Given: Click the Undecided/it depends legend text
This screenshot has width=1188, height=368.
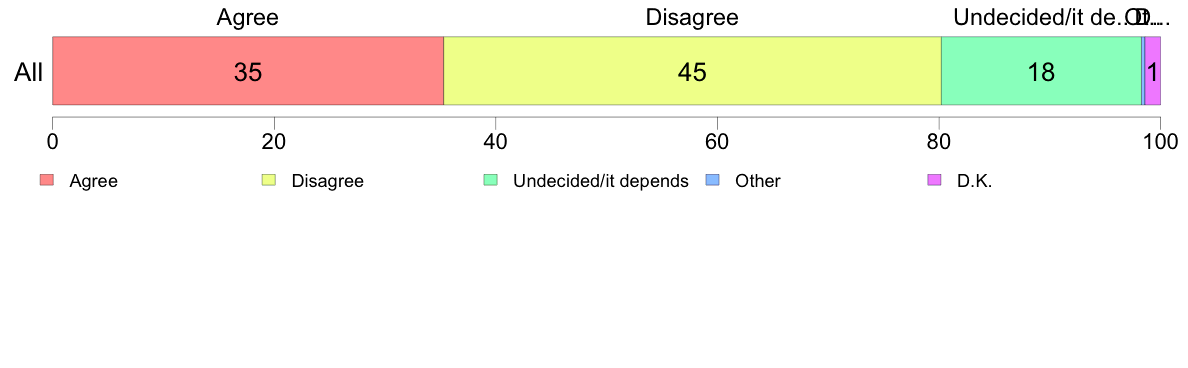Looking at the screenshot, I should 601,182.
